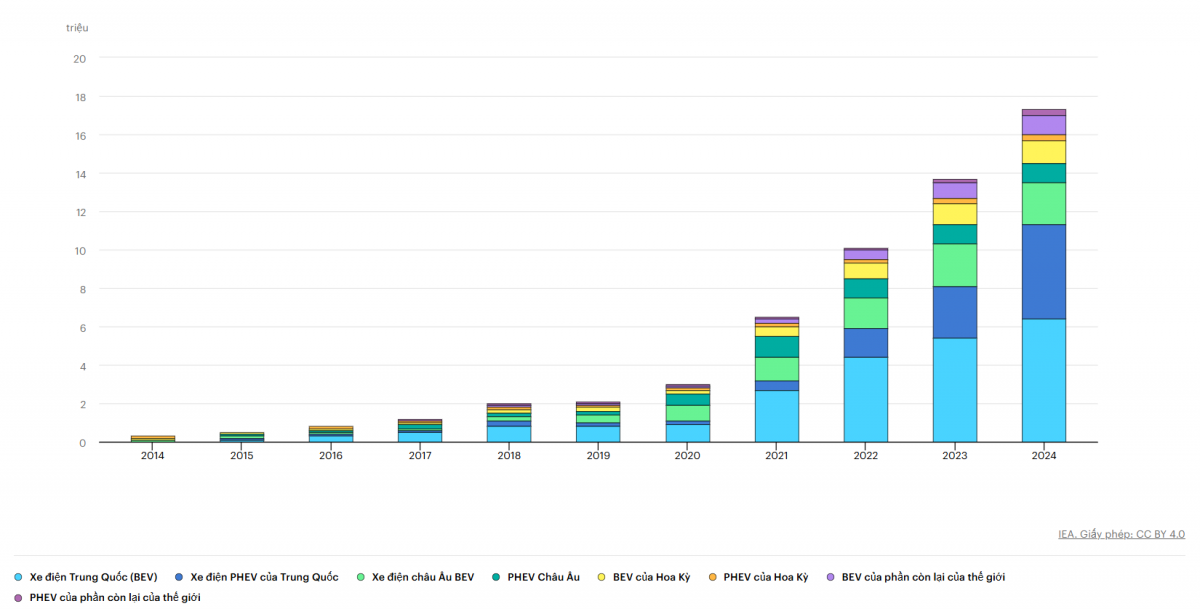Click the dark blue segment of the 2022 bar
The width and height of the screenshot is (1200, 609).
[x=865, y=342]
